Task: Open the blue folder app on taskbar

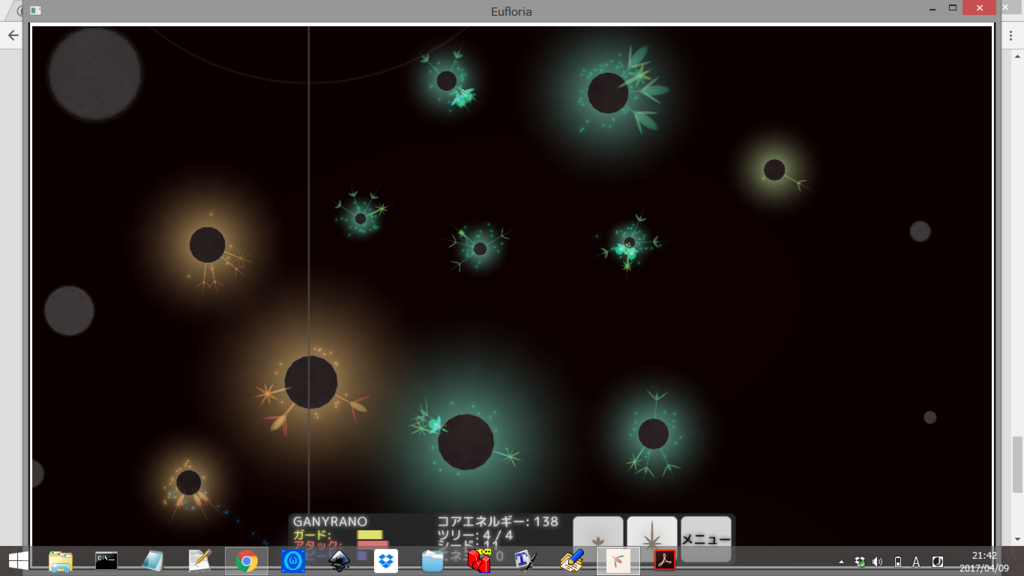Action: (432, 561)
